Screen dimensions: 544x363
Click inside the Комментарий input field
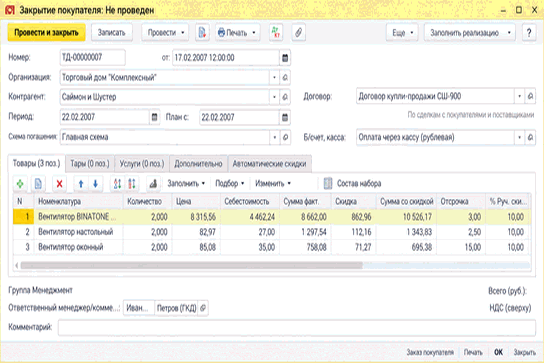pyautogui.click(x=297, y=328)
